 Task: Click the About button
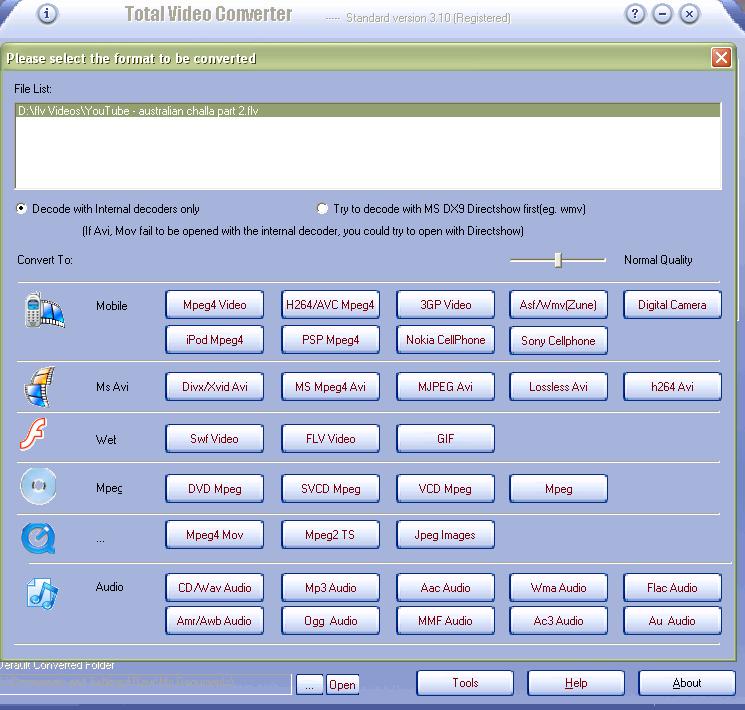click(687, 683)
